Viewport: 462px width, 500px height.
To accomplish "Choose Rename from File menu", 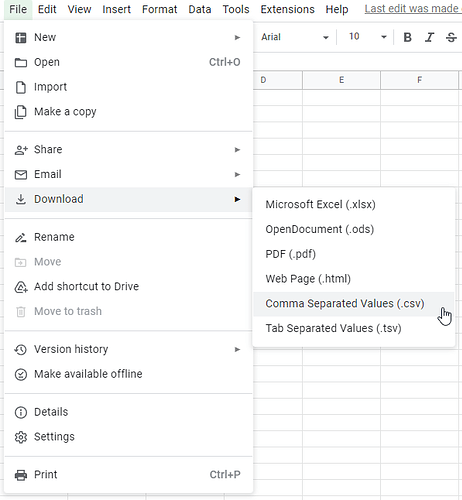I will [x=128, y=237].
